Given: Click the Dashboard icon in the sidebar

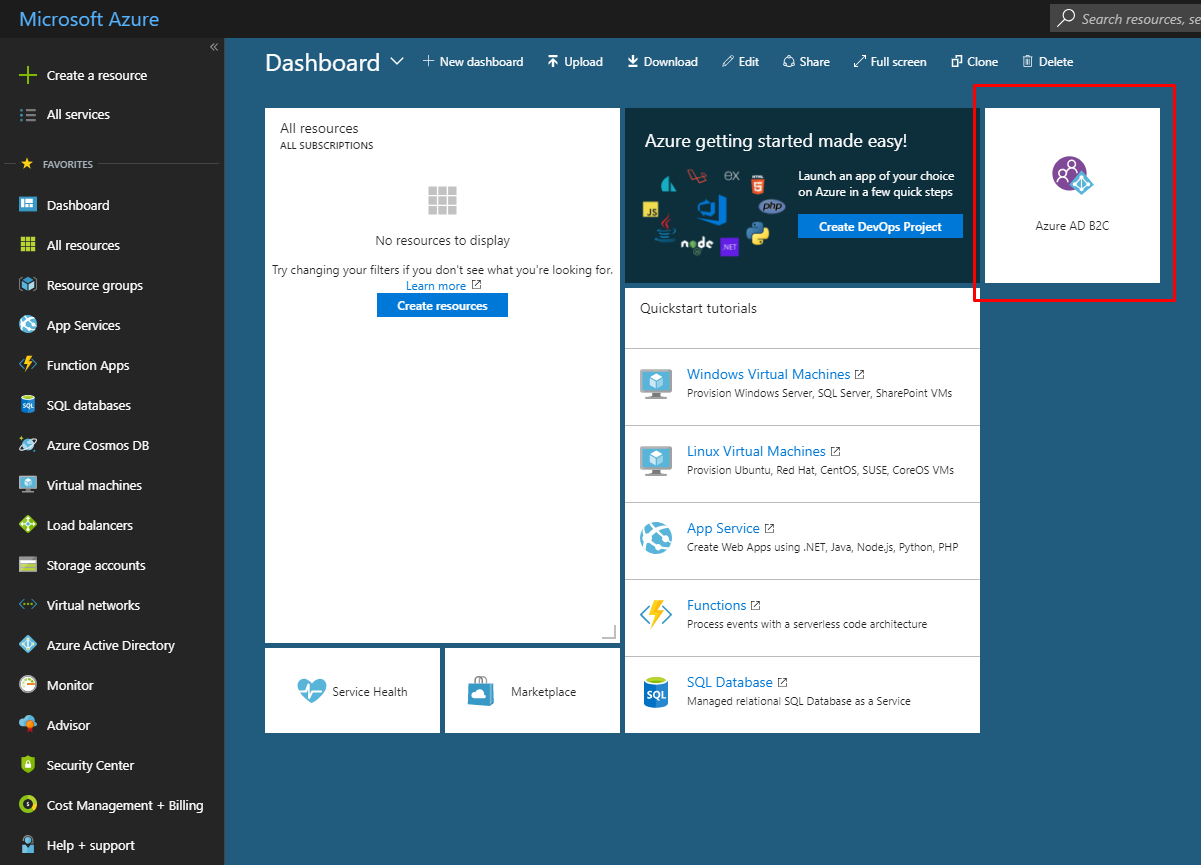Looking at the screenshot, I should coord(28,205).
